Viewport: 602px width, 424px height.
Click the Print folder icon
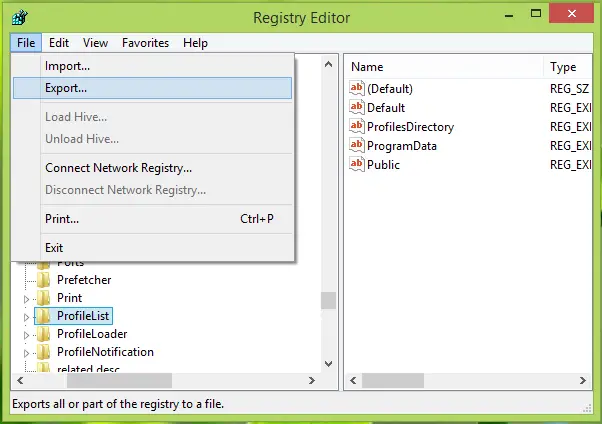pos(44,298)
